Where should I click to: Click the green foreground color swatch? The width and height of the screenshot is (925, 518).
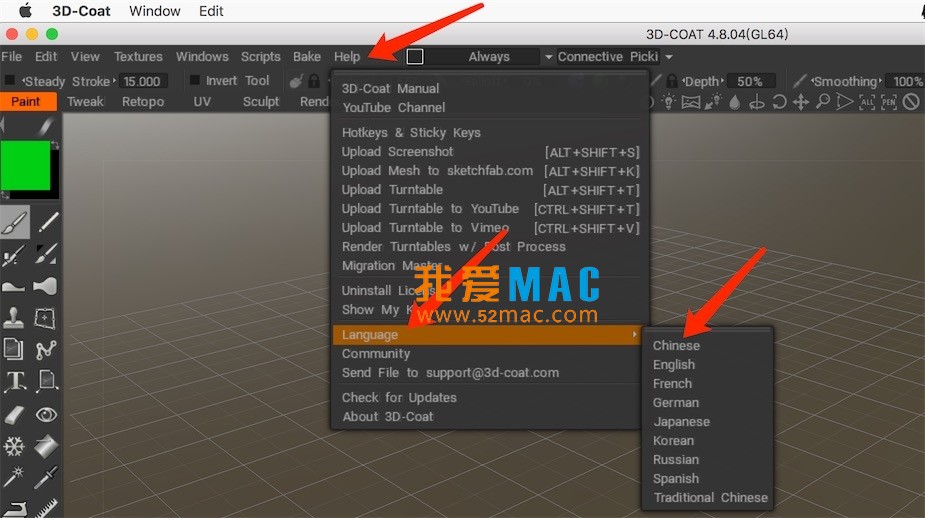(25, 165)
